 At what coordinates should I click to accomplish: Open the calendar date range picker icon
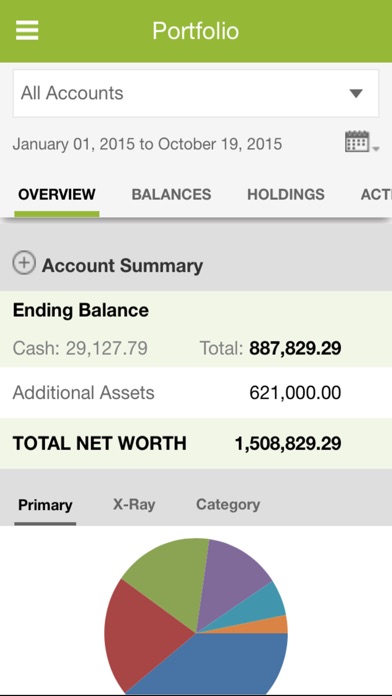pyautogui.click(x=362, y=142)
